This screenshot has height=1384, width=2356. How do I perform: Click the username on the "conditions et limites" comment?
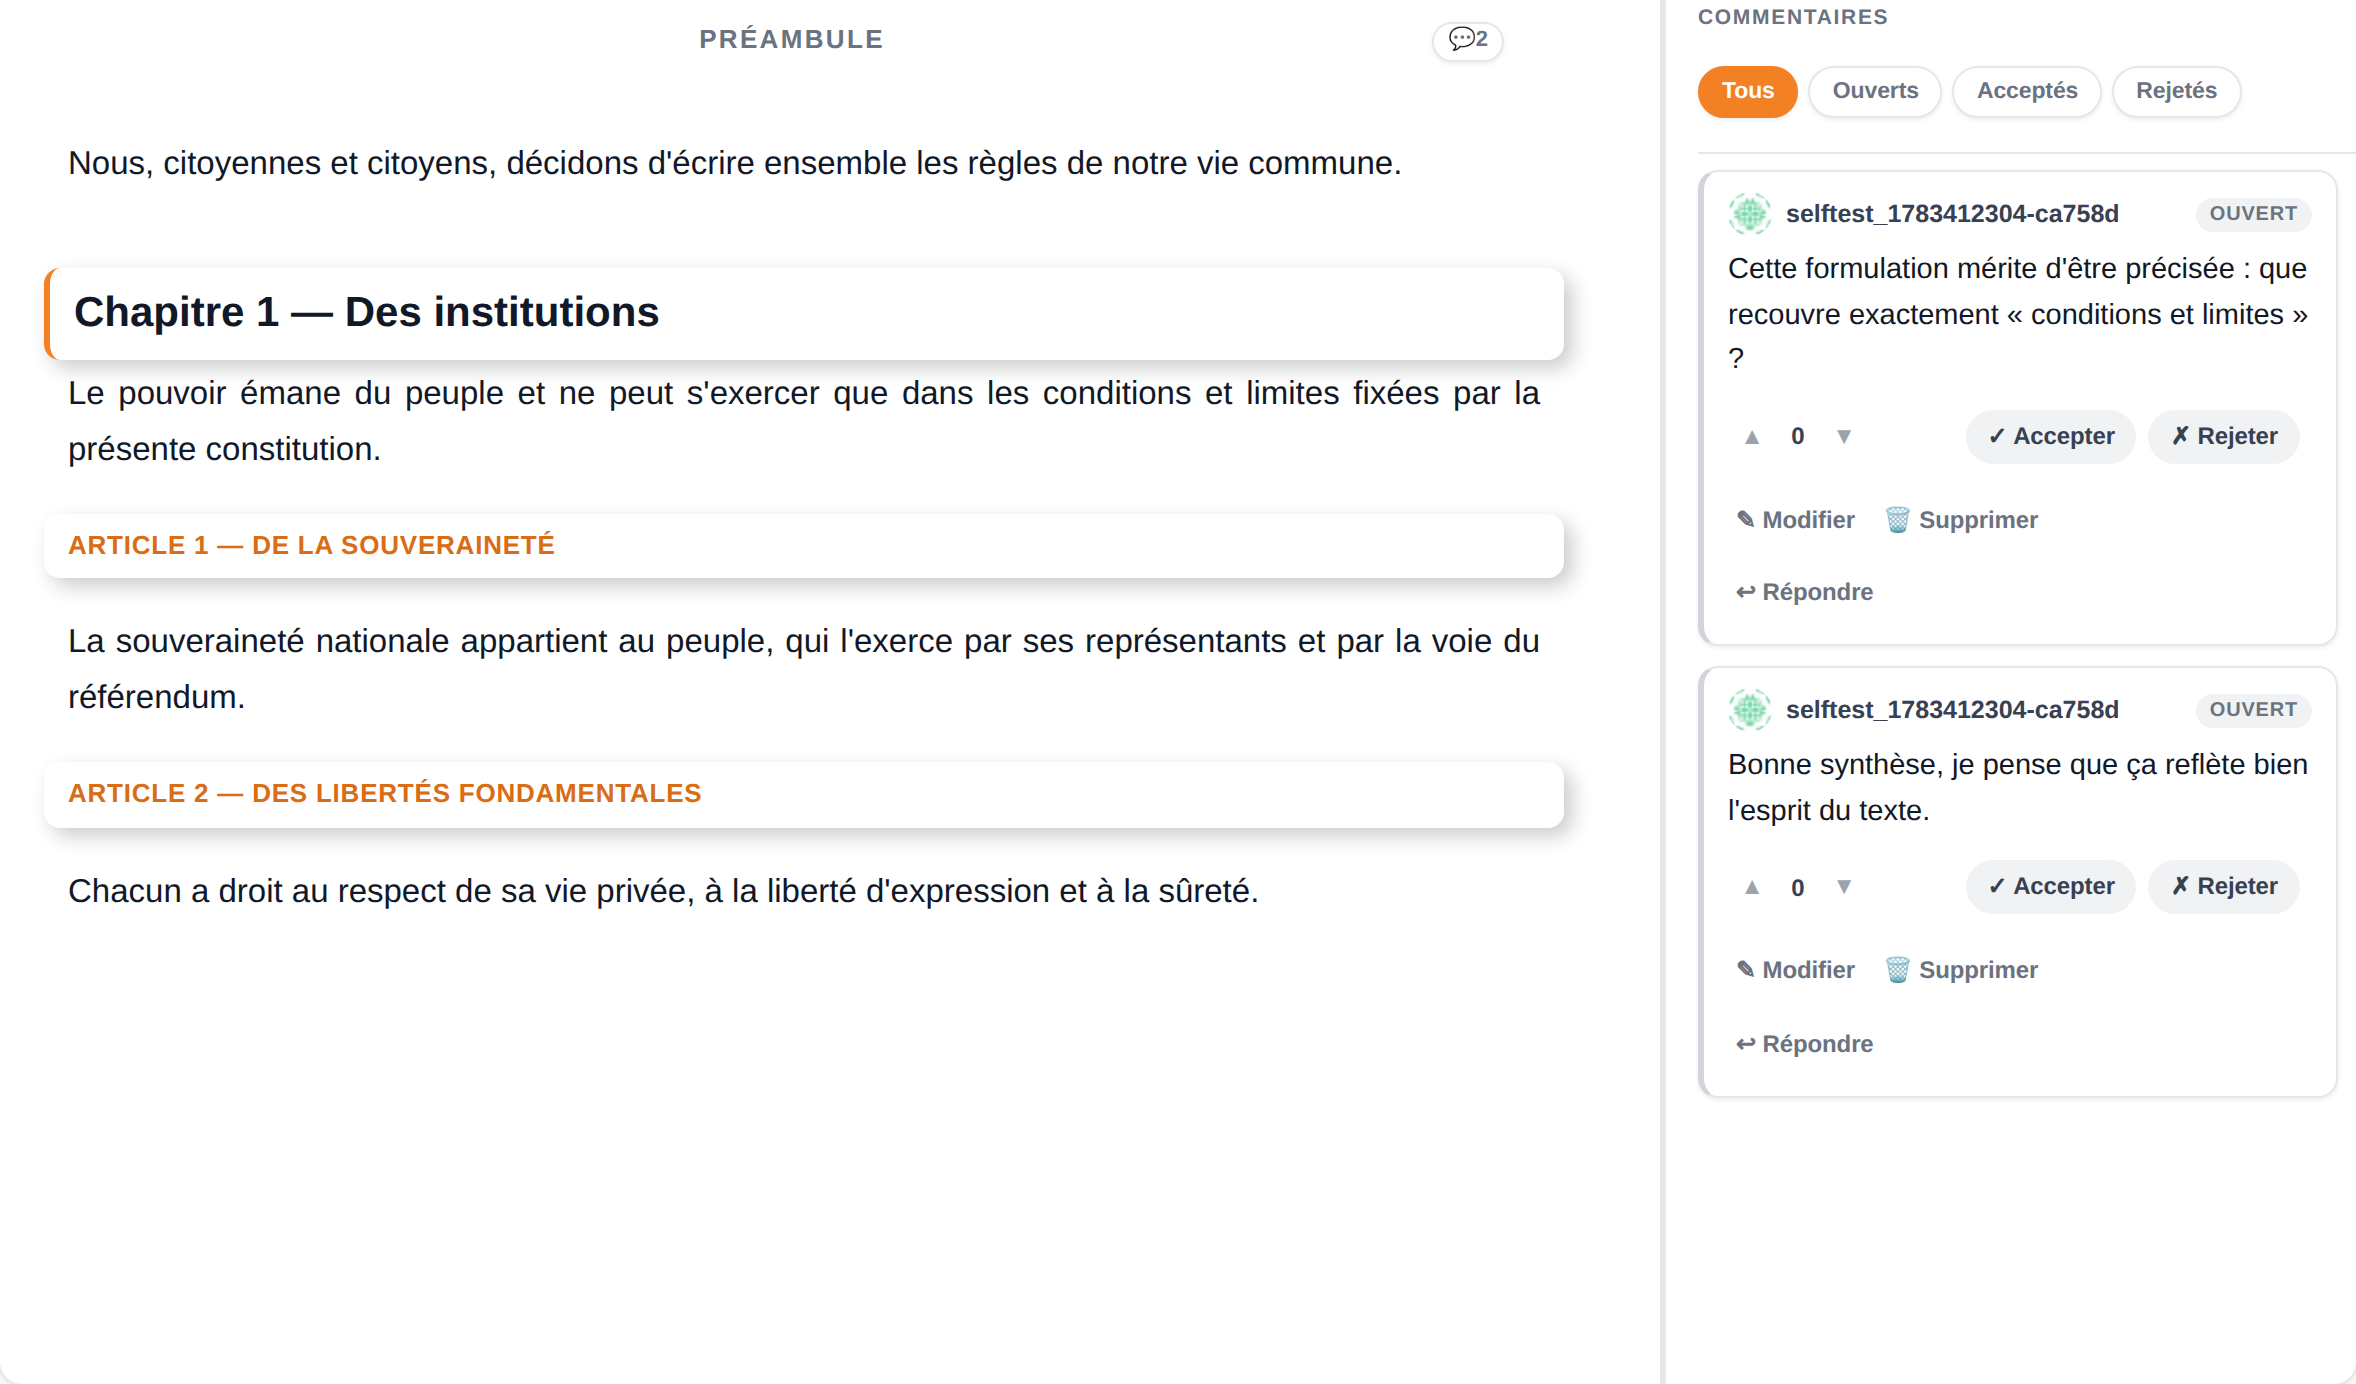pos(1952,214)
